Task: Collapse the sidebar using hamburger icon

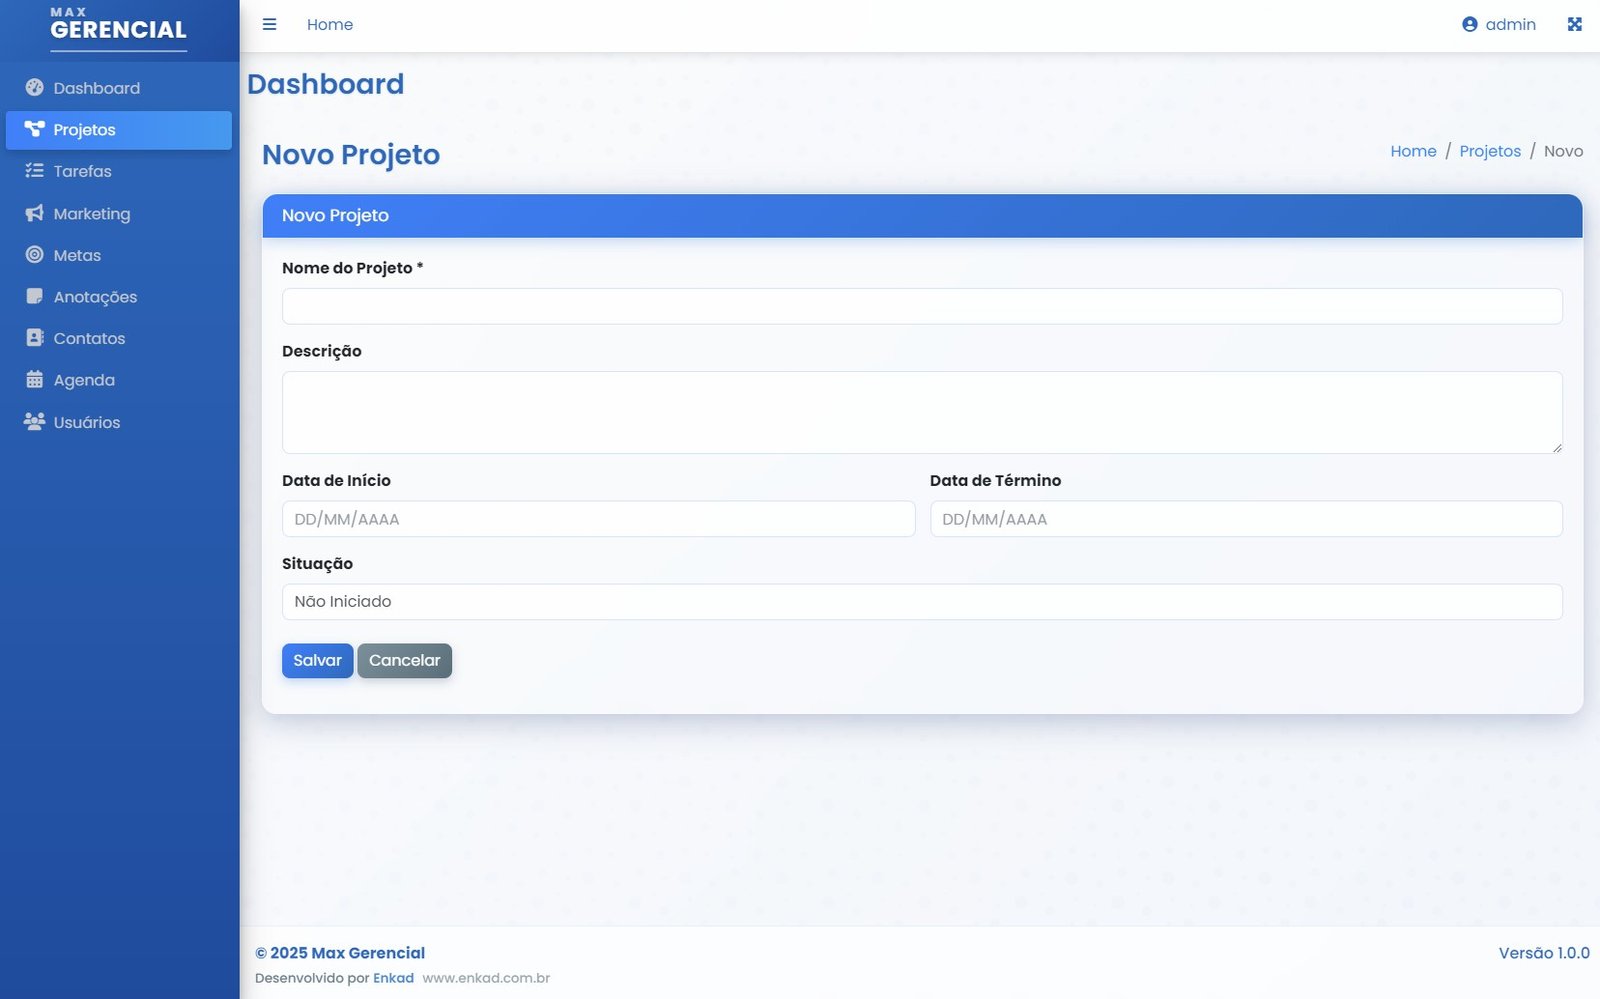Action: (269, 24)
